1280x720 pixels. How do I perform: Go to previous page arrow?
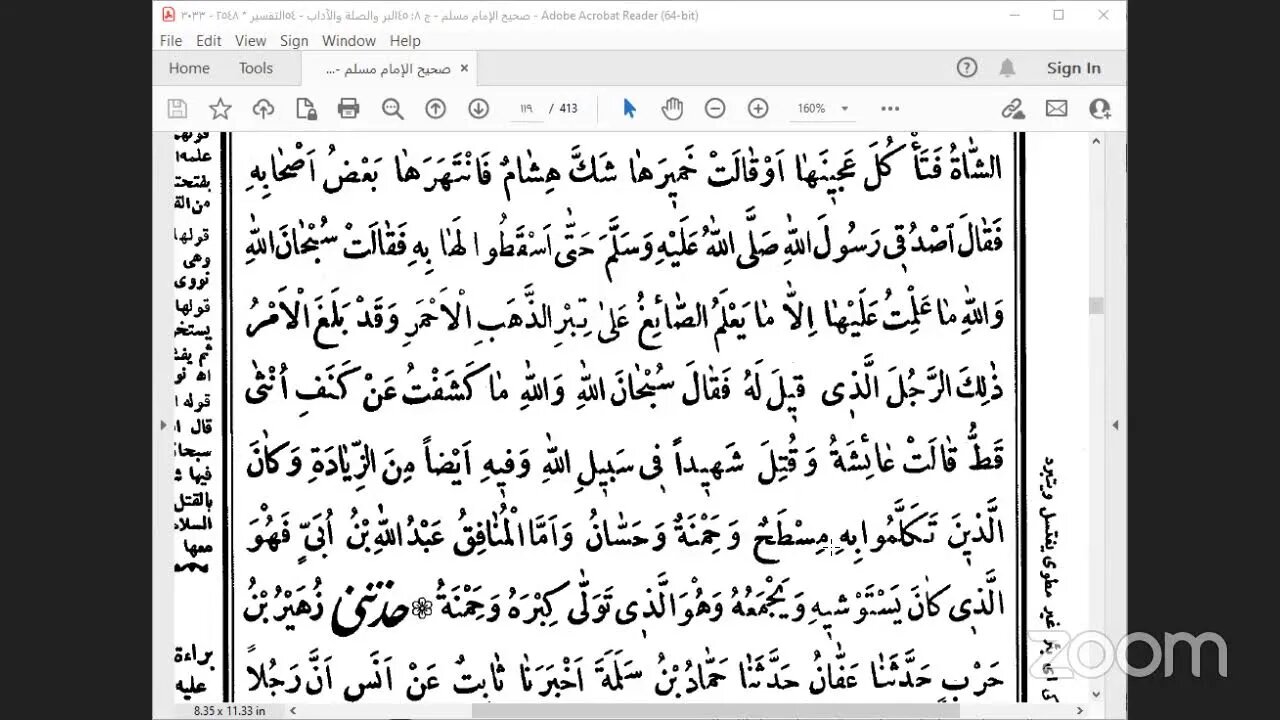(x=435, y=109)
